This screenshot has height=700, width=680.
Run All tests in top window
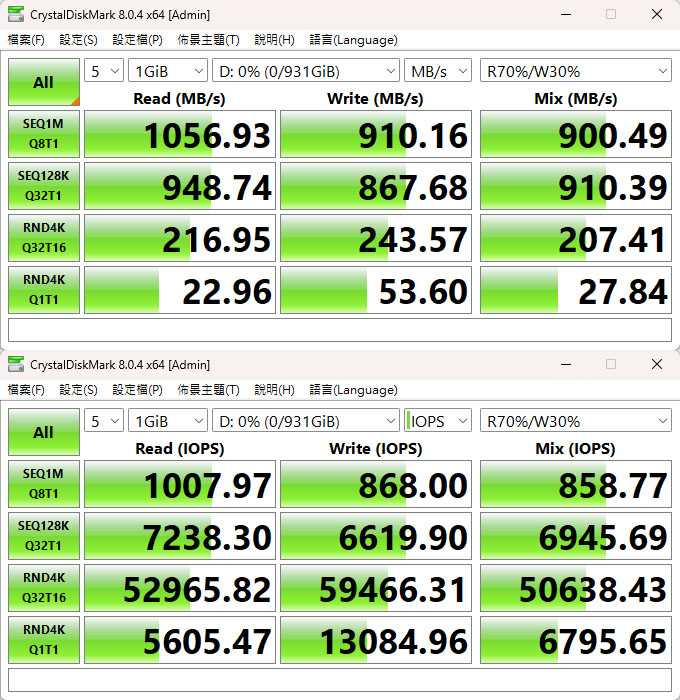click(x=44, y=82)
